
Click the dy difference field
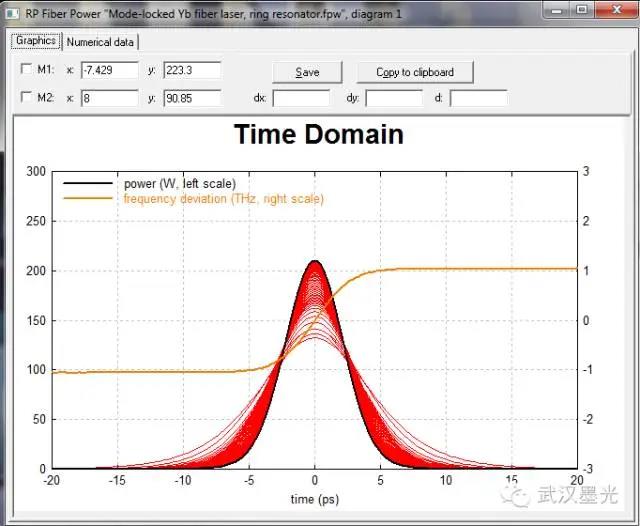(394, 98)
